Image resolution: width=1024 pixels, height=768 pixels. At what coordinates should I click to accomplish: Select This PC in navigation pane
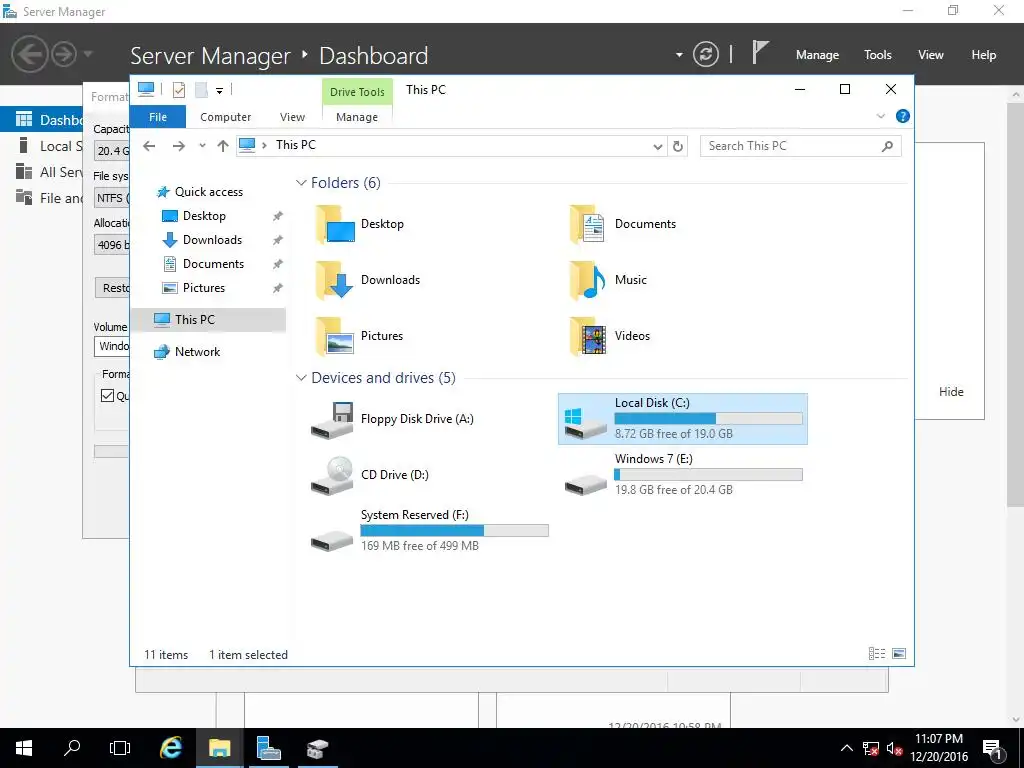pos(208,320)
